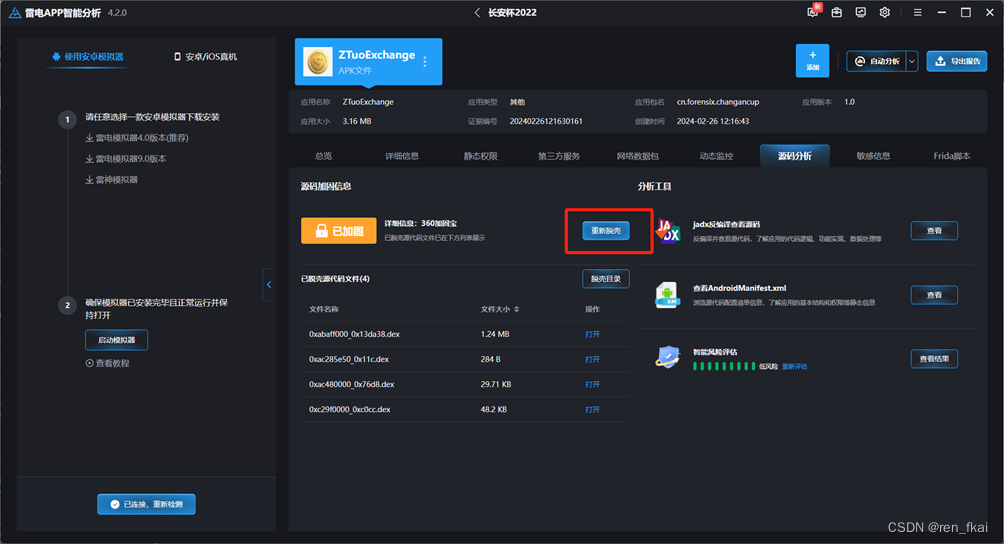Collapse the left panel with arrow handle
The width and height of the screenshot is (1004, 544).
coord(268,285)
